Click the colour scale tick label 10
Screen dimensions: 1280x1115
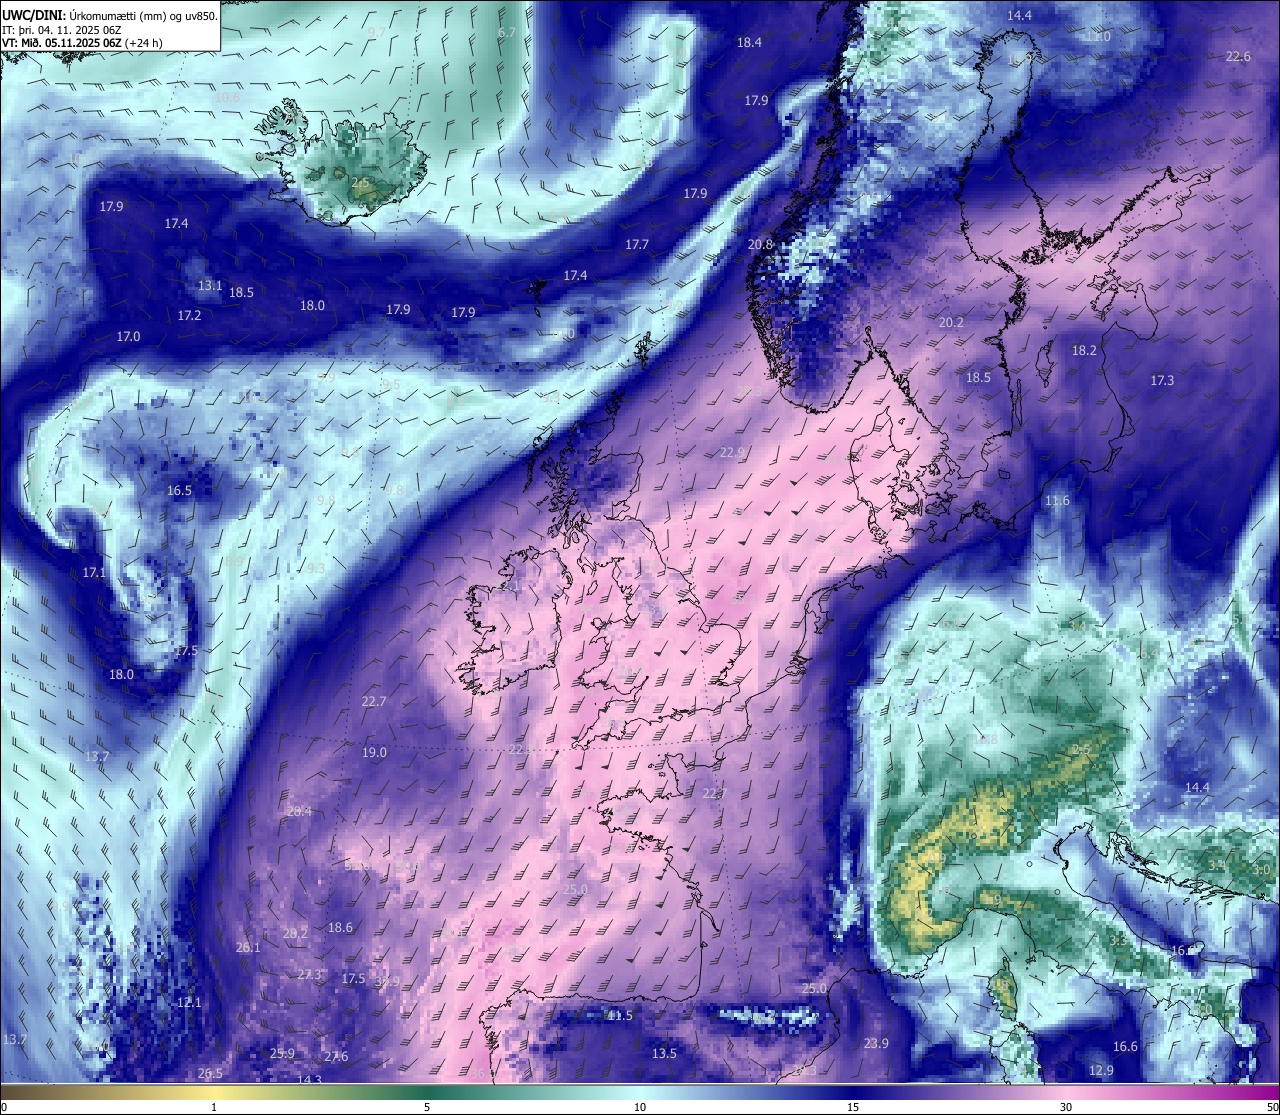pyautogui.click(x=640, y=1107)
